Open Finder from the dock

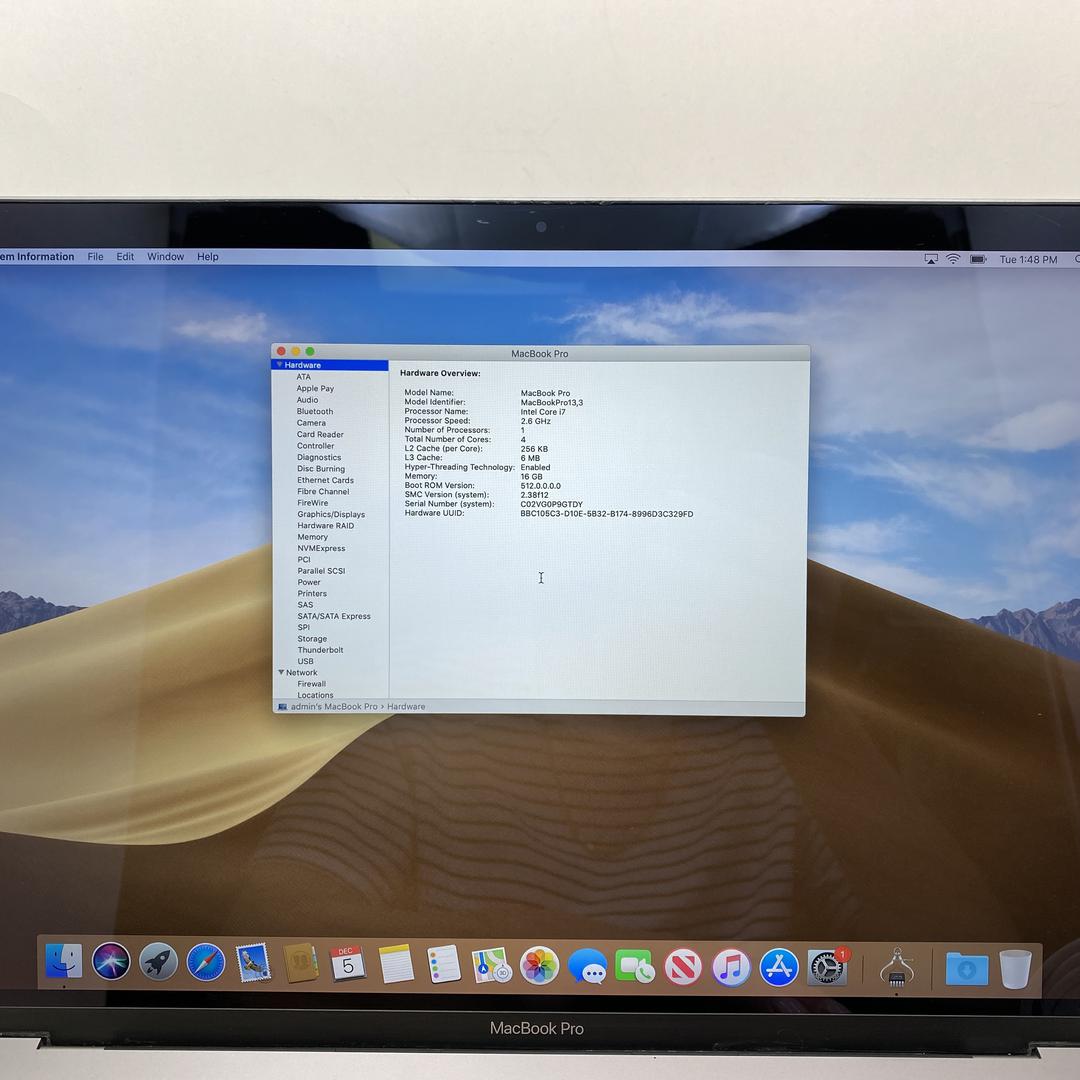(64, 962)
